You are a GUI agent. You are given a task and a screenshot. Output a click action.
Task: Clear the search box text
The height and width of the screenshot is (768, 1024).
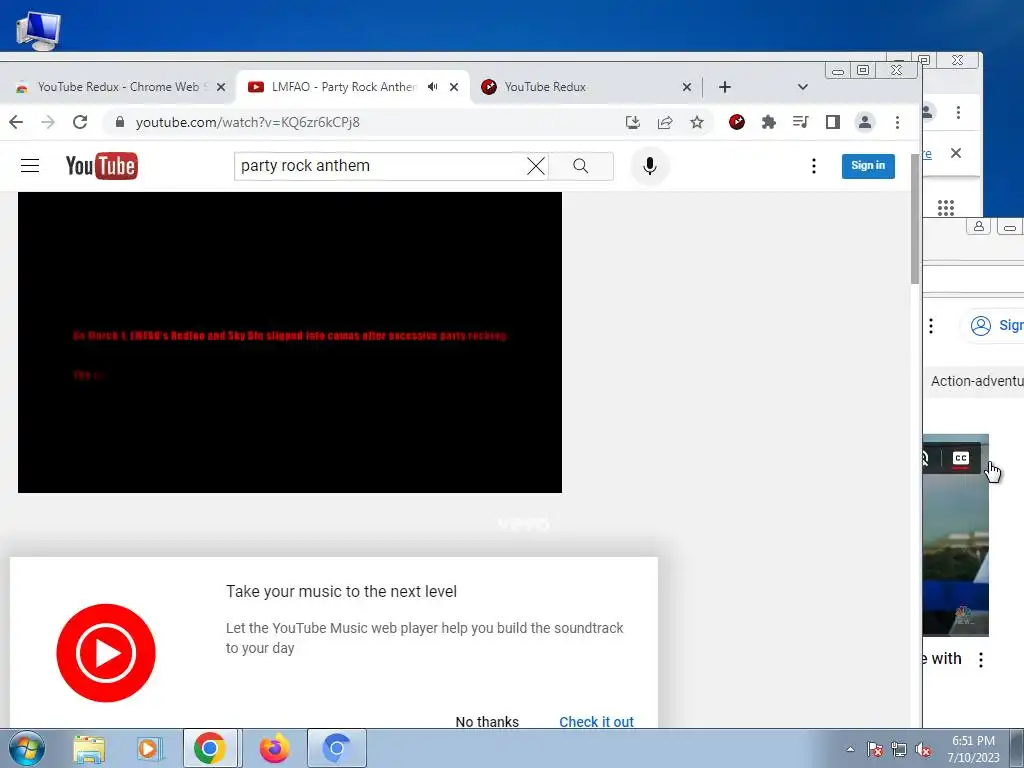(536, 166)
